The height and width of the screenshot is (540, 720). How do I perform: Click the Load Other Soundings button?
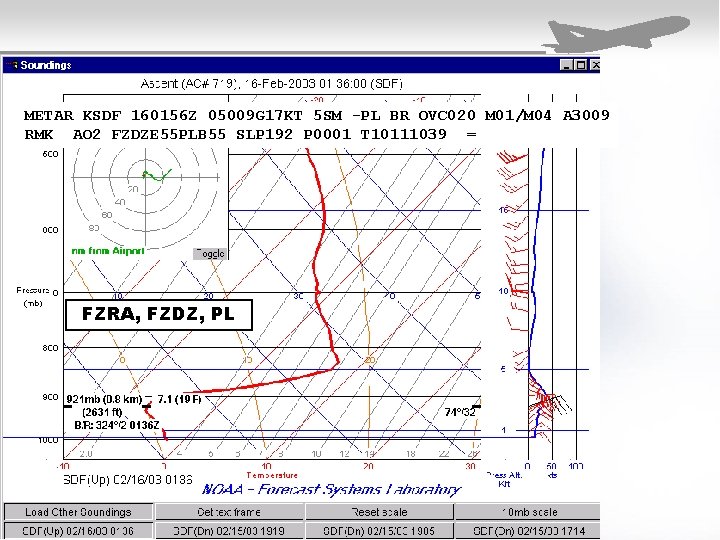pyautogui.click(x=78, y=512)
